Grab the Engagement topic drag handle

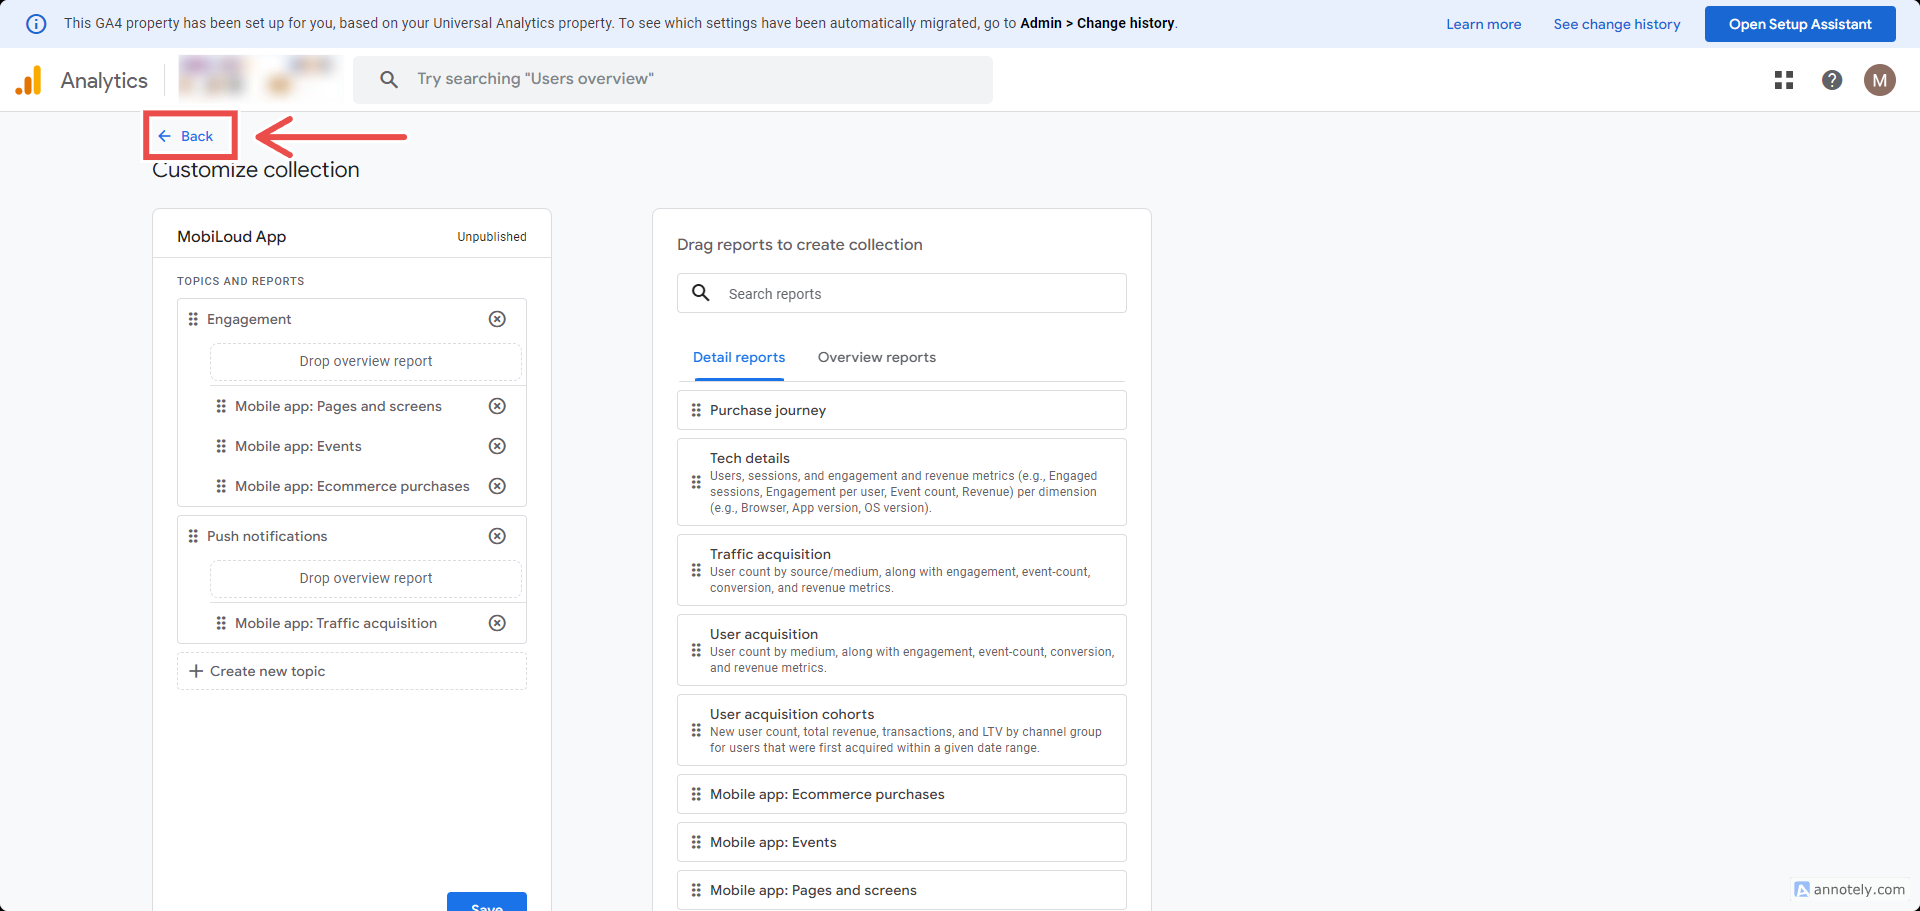click(x=193, y=319)
